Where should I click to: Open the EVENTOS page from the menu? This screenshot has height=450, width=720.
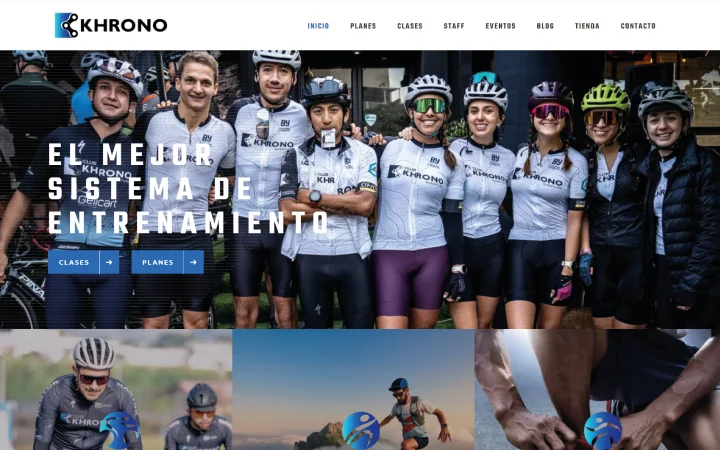click(x=501, y=26)
